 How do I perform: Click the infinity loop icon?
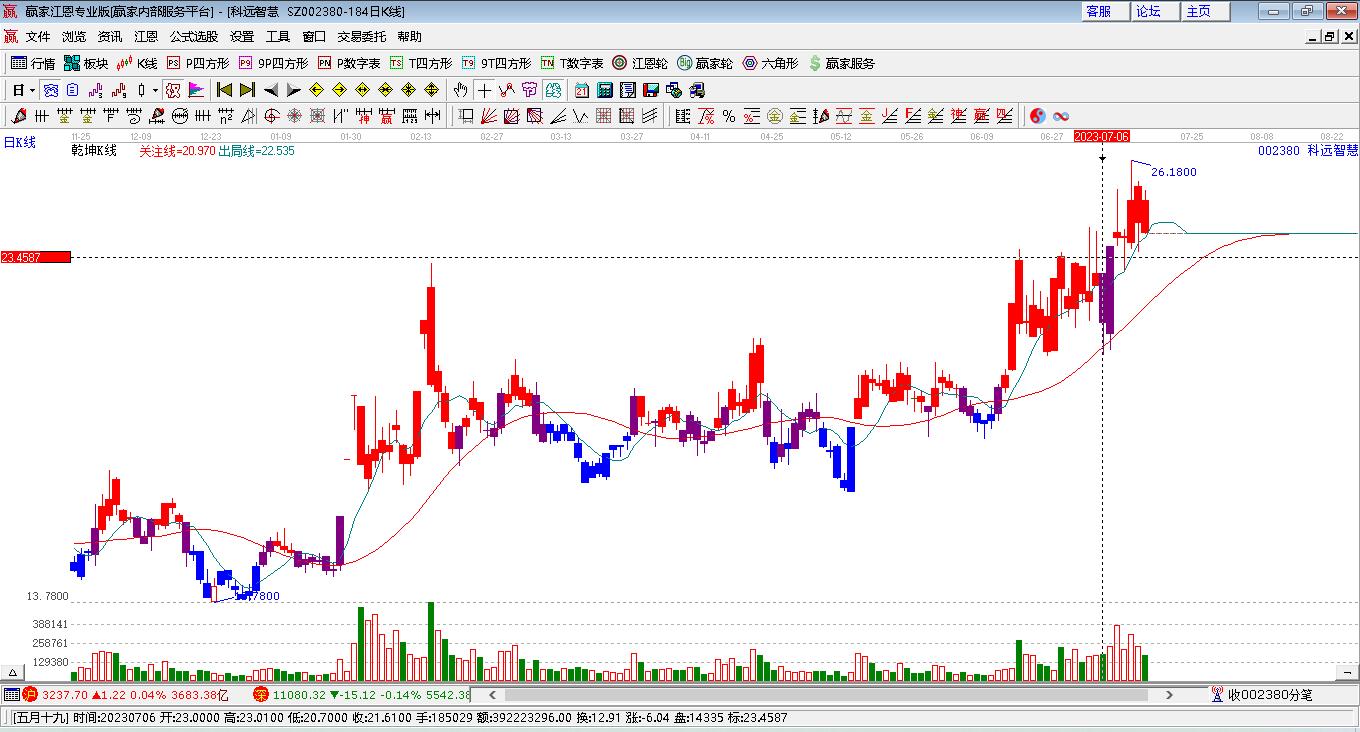click(x=1061, y=116)
